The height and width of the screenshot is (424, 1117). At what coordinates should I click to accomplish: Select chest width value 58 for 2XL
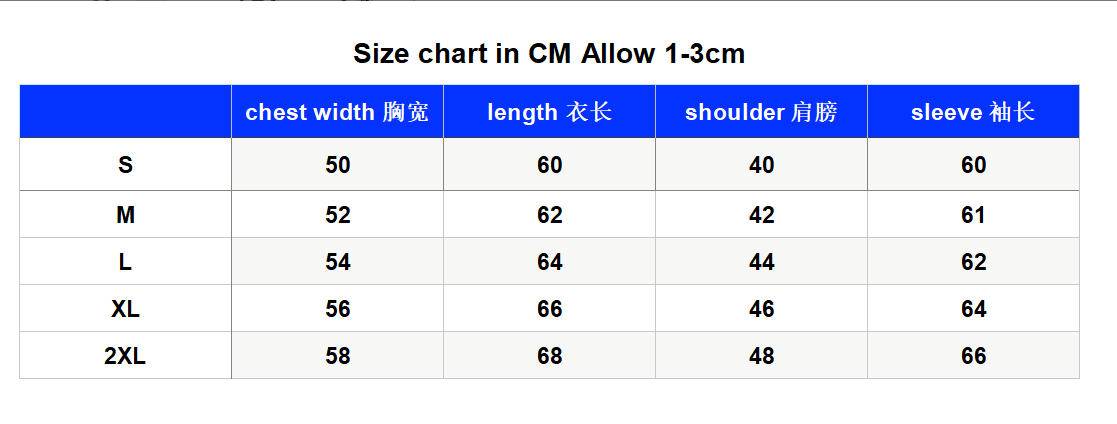click(338, 356)
